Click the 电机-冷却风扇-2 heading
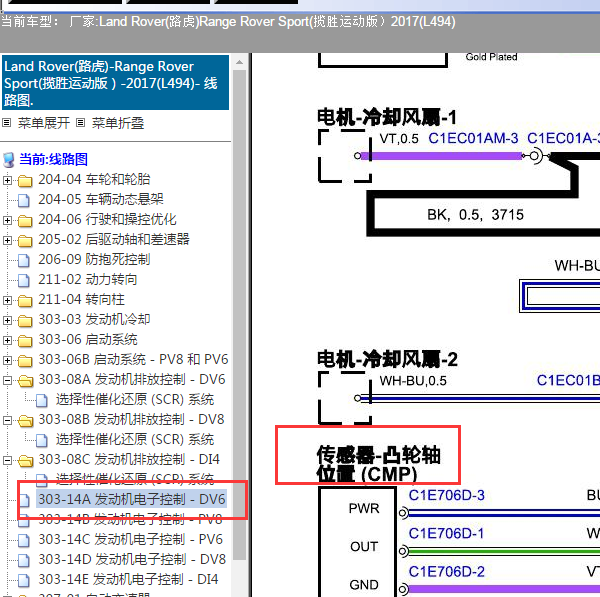The height and width of the screenshot is (597, 600). 387,359
